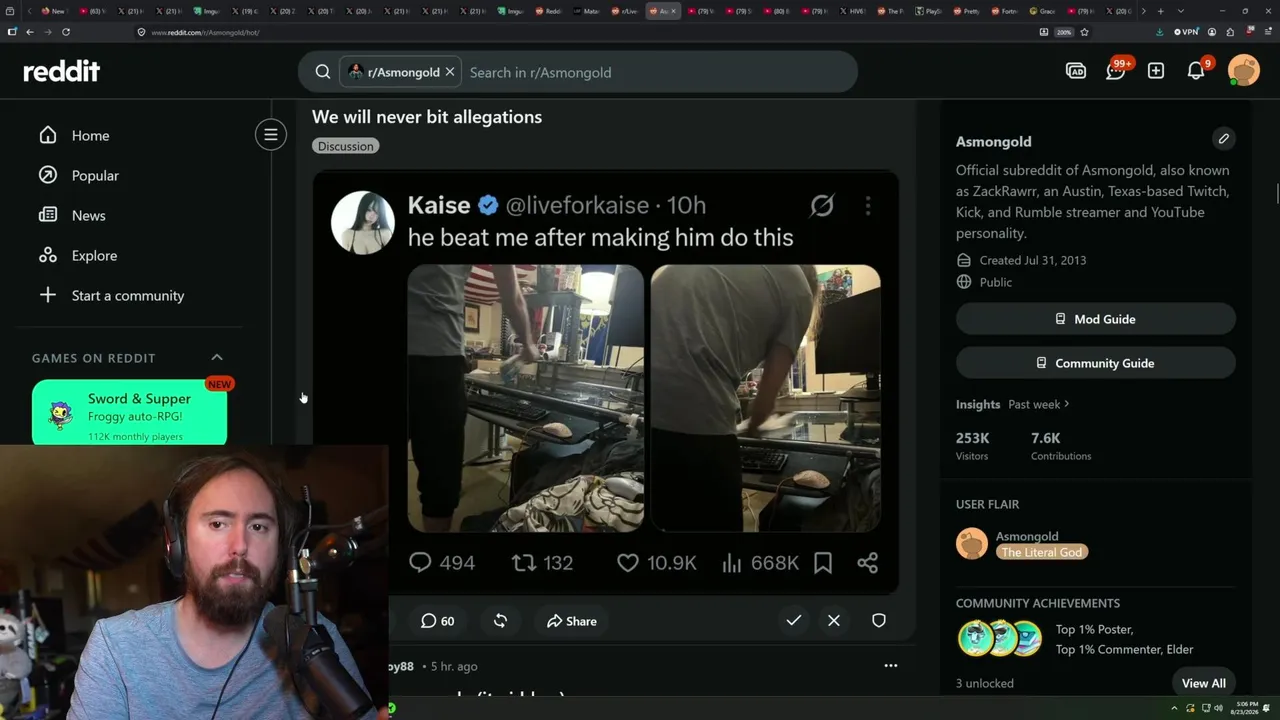Open post title We will never bit allegations
The image size is (1280, 720).
(427, 117)
